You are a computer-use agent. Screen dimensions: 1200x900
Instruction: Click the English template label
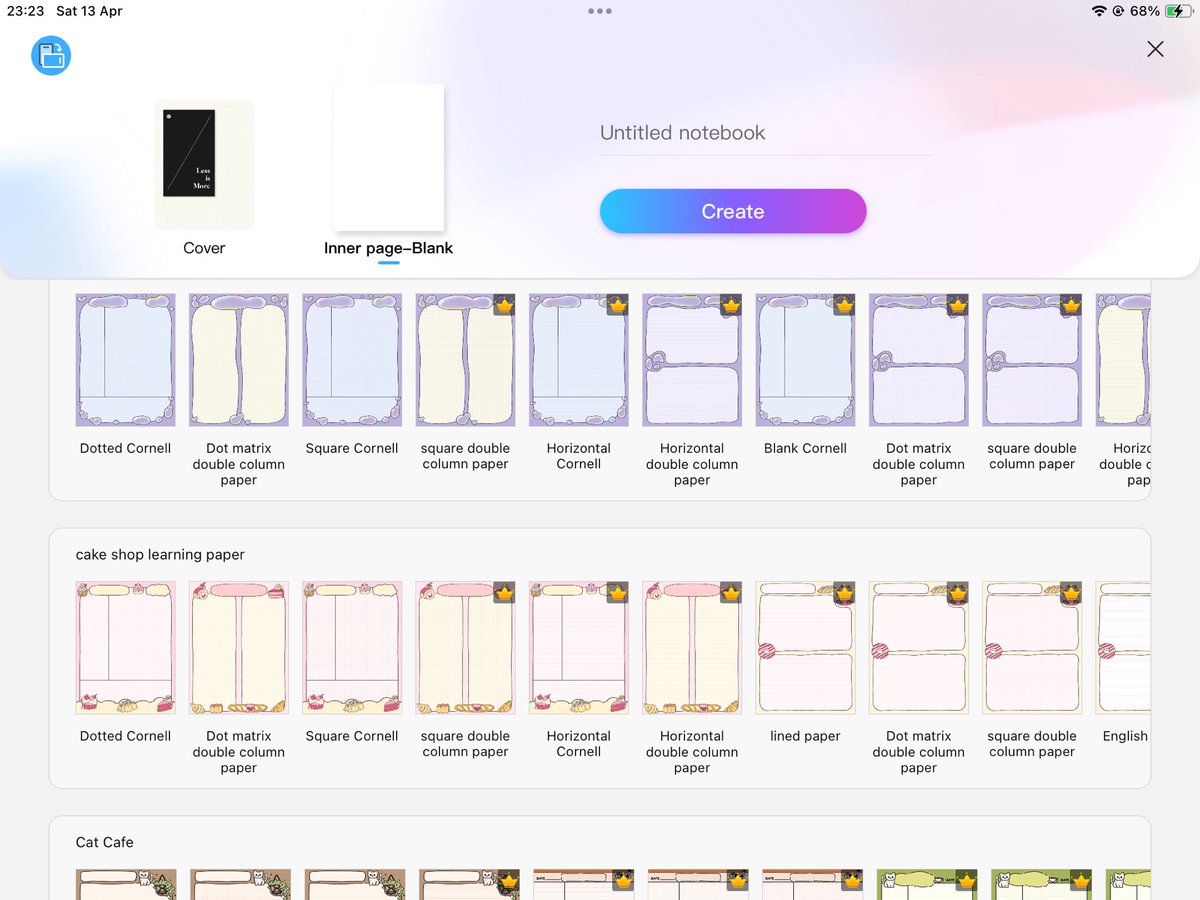click(x=1125, y=736)
